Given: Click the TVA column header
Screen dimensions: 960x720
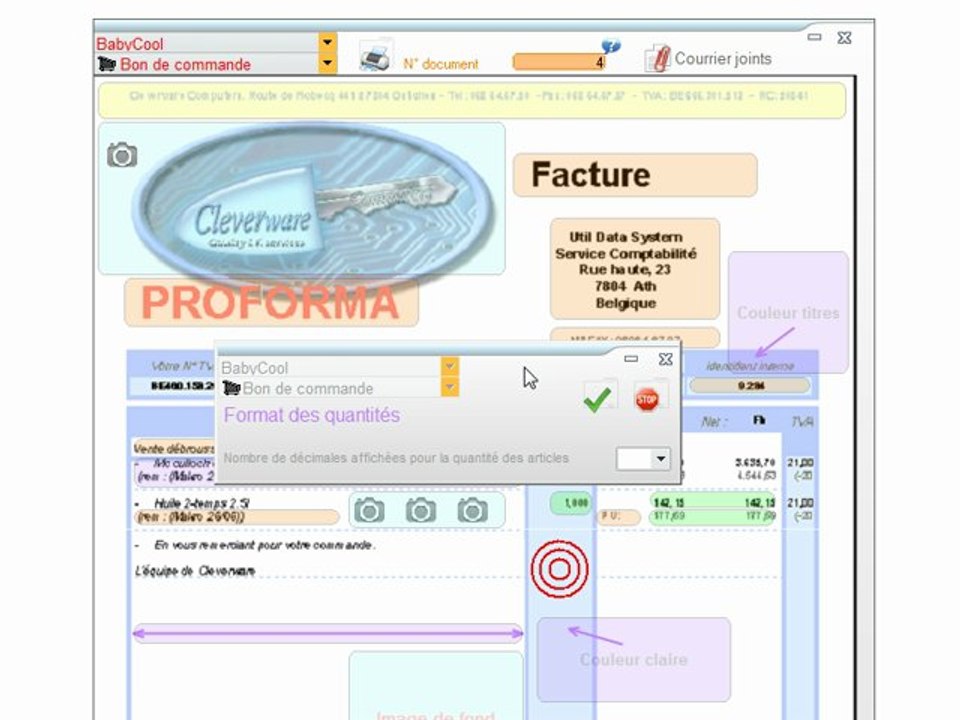Looking at the screenshot, I should point(802,421).
